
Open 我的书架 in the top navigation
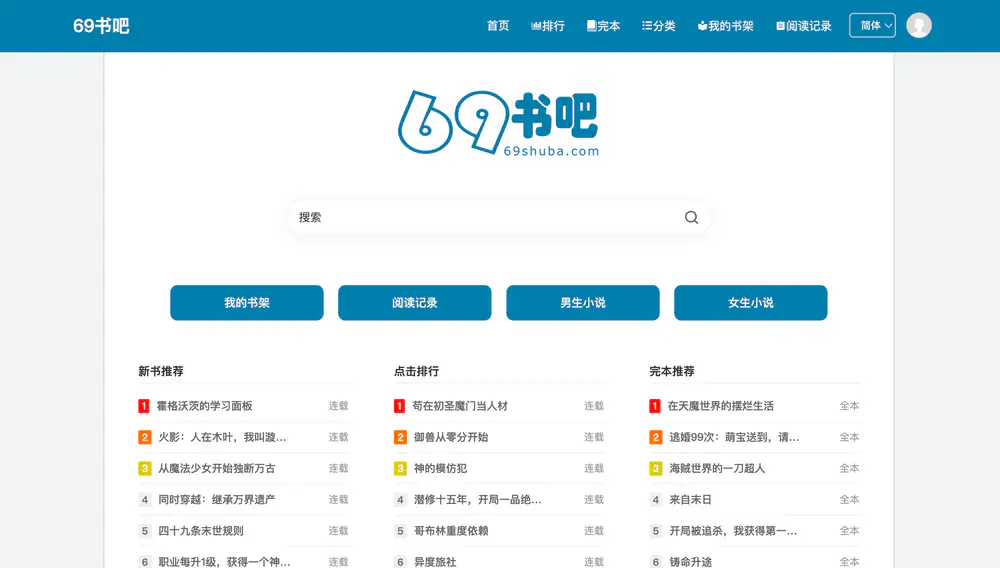tap(726, 25)
